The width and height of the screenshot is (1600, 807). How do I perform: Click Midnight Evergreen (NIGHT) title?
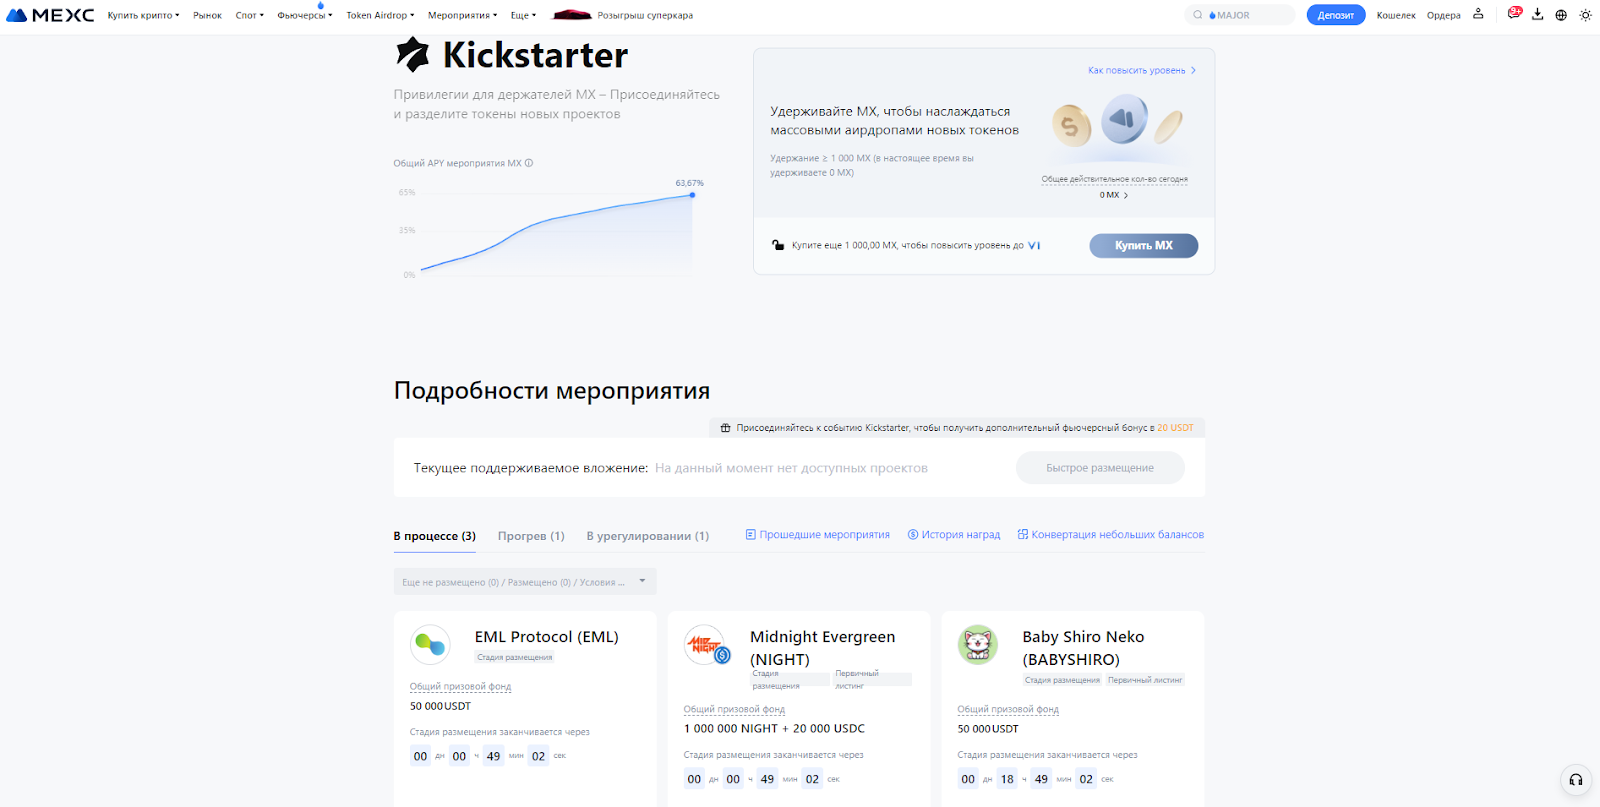[823, 648]
